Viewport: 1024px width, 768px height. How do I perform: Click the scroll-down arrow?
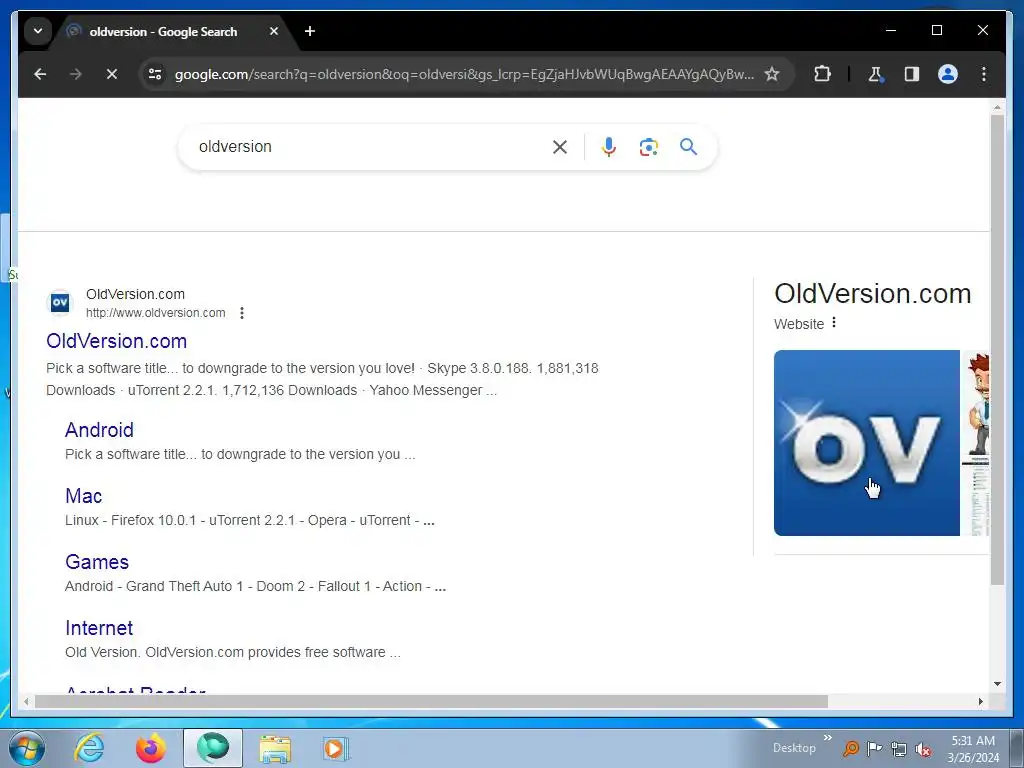[x=997, y=684]
